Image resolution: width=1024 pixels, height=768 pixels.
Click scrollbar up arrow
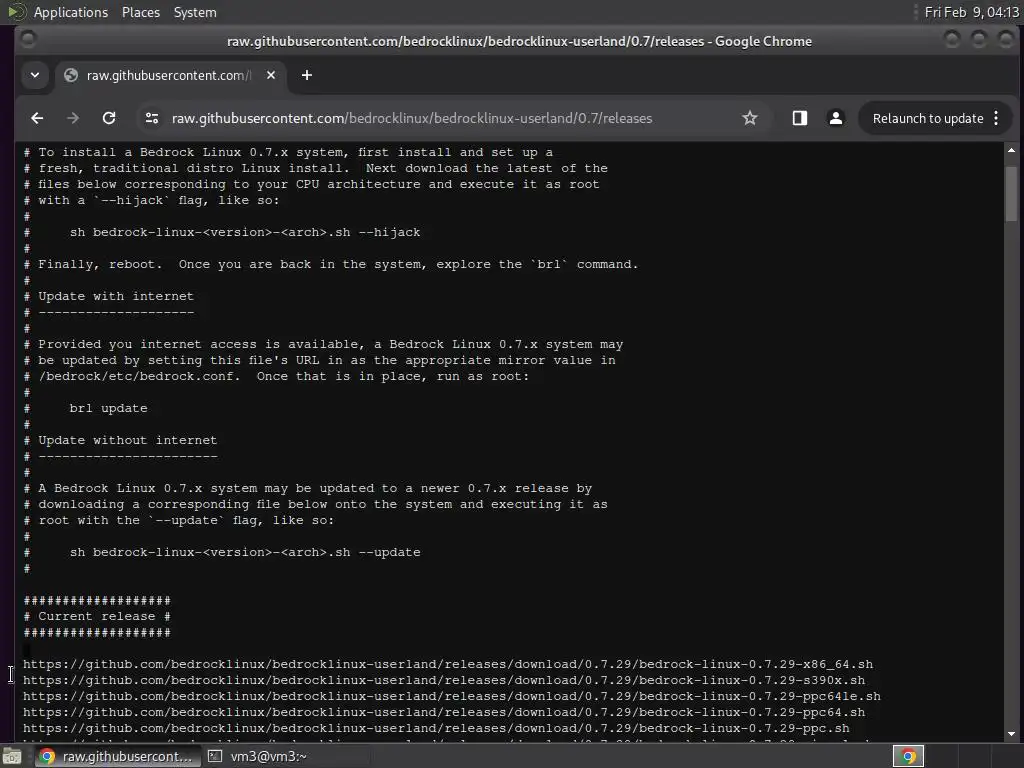click(x=1011, y=151)
